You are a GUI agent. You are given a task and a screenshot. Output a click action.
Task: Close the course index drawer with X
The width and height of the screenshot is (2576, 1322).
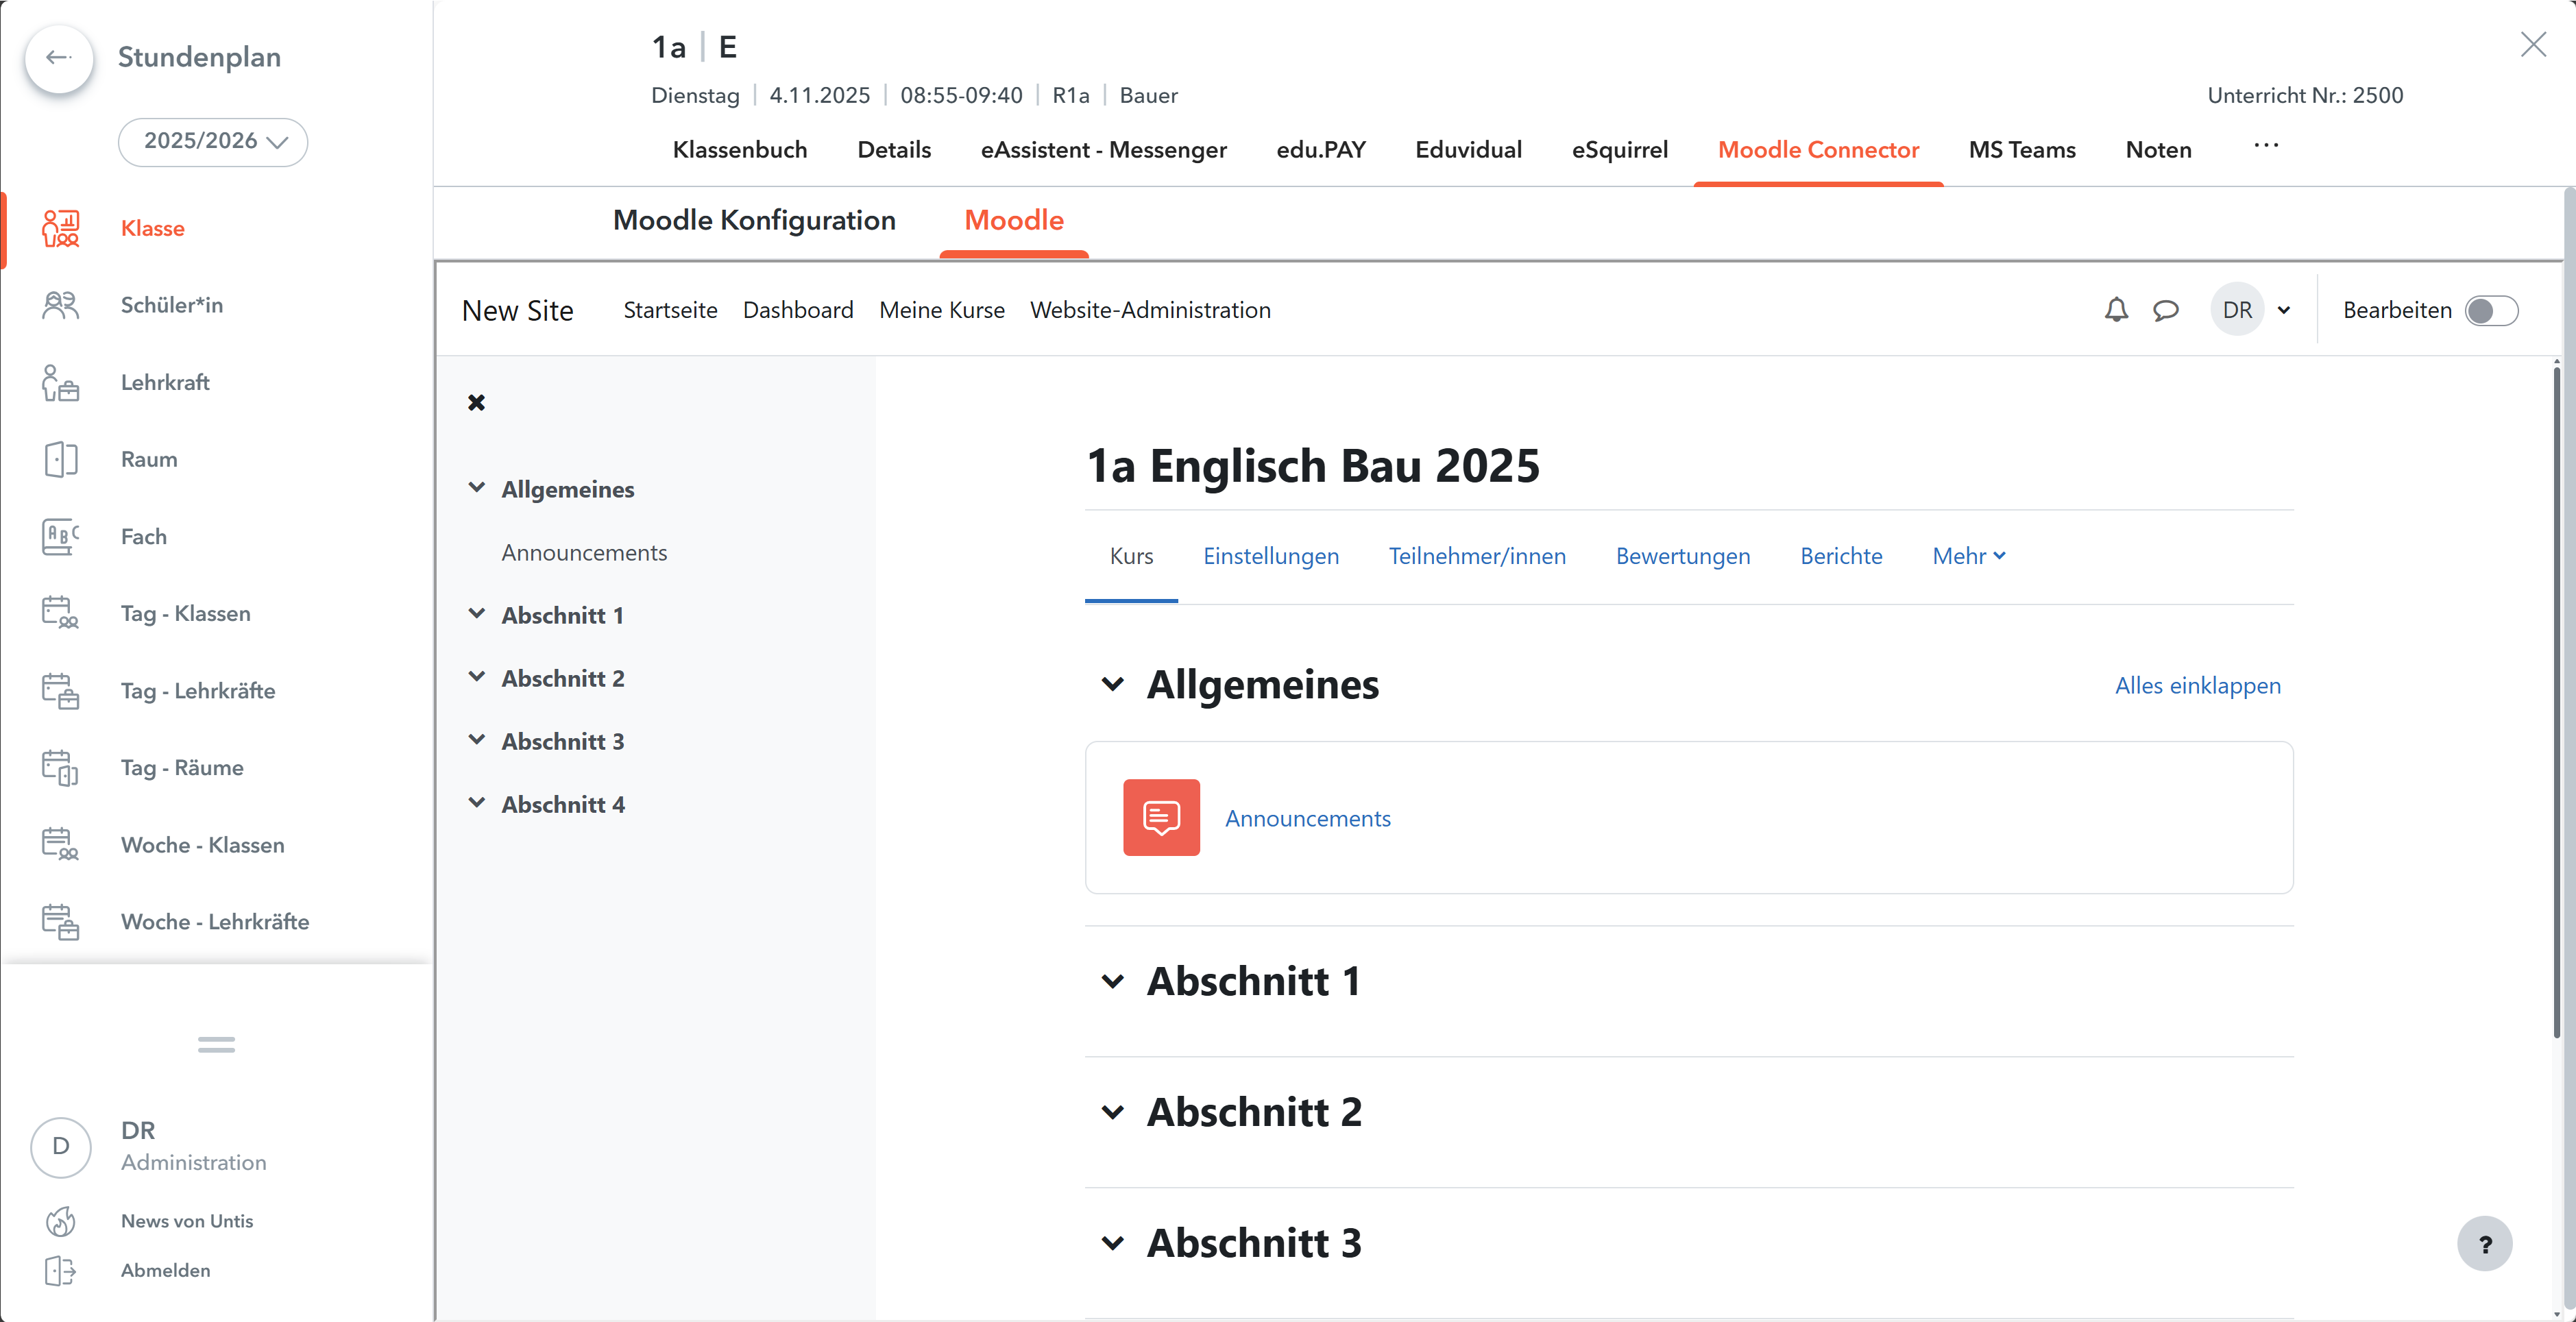(476, 402)
